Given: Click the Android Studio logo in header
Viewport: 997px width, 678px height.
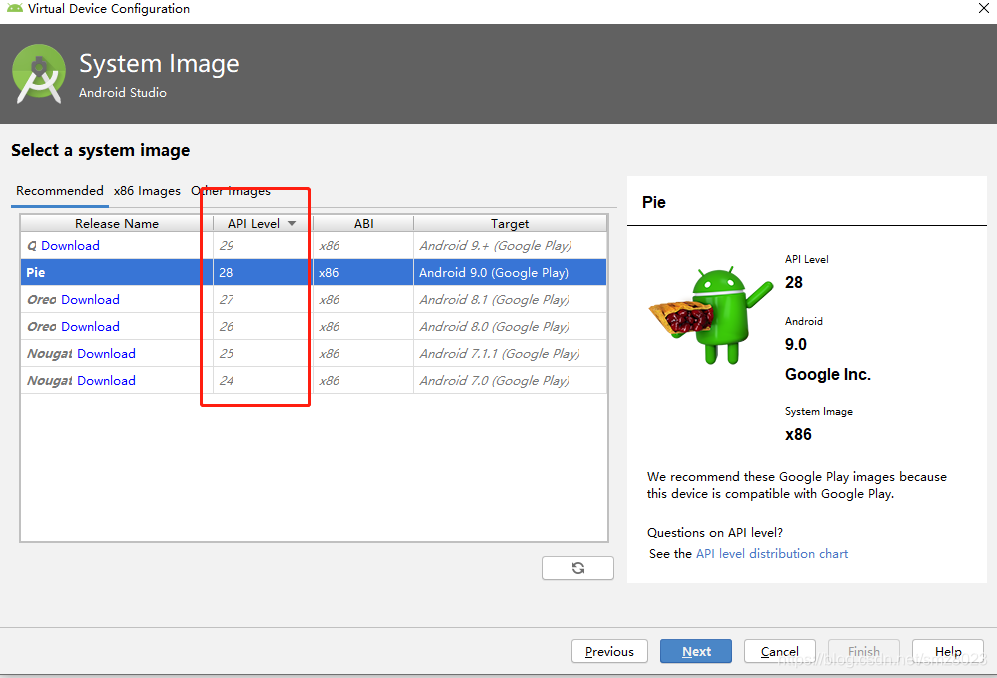Looking at the screenshot, I should point(39,74).
